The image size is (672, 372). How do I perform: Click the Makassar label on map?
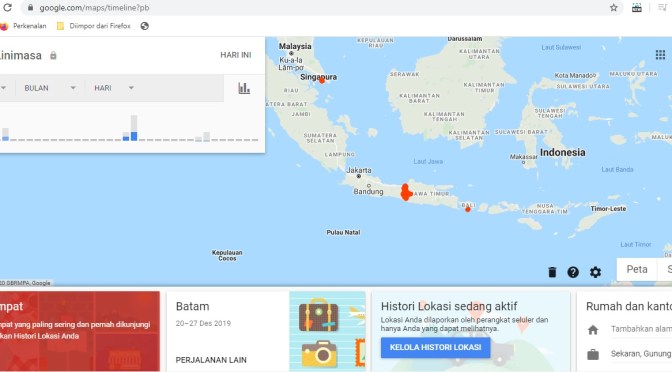tap(523, 157)
